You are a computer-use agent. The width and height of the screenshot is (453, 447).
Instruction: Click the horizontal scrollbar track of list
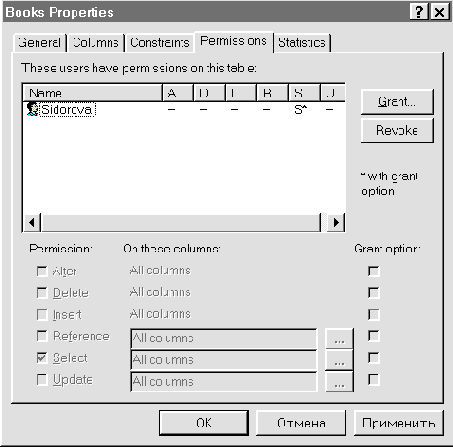(180, 222)
